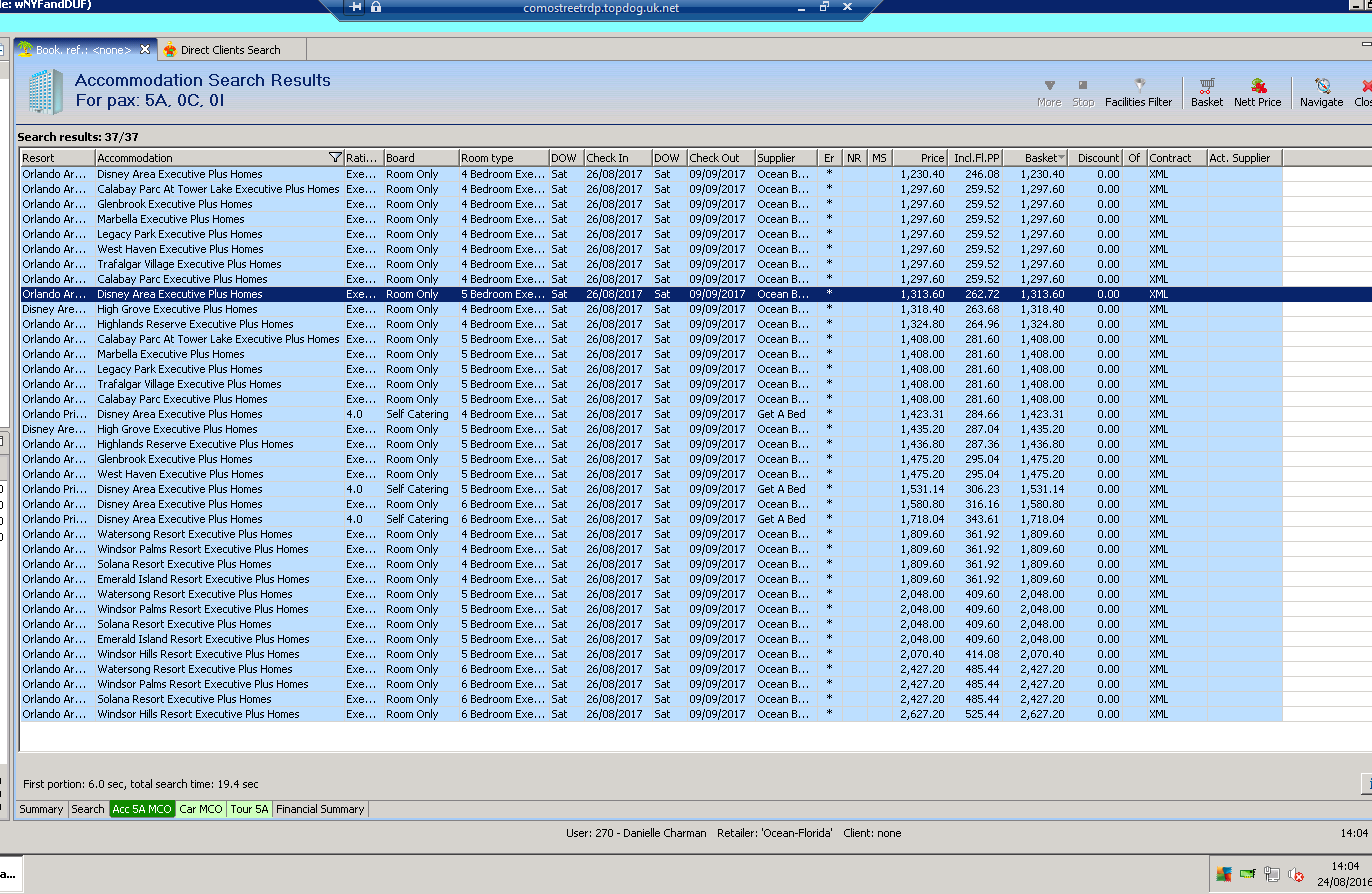
Task: Sort by the Incl.Fl.PP column header
Action: pyautogui.click(x=975, y=158)
